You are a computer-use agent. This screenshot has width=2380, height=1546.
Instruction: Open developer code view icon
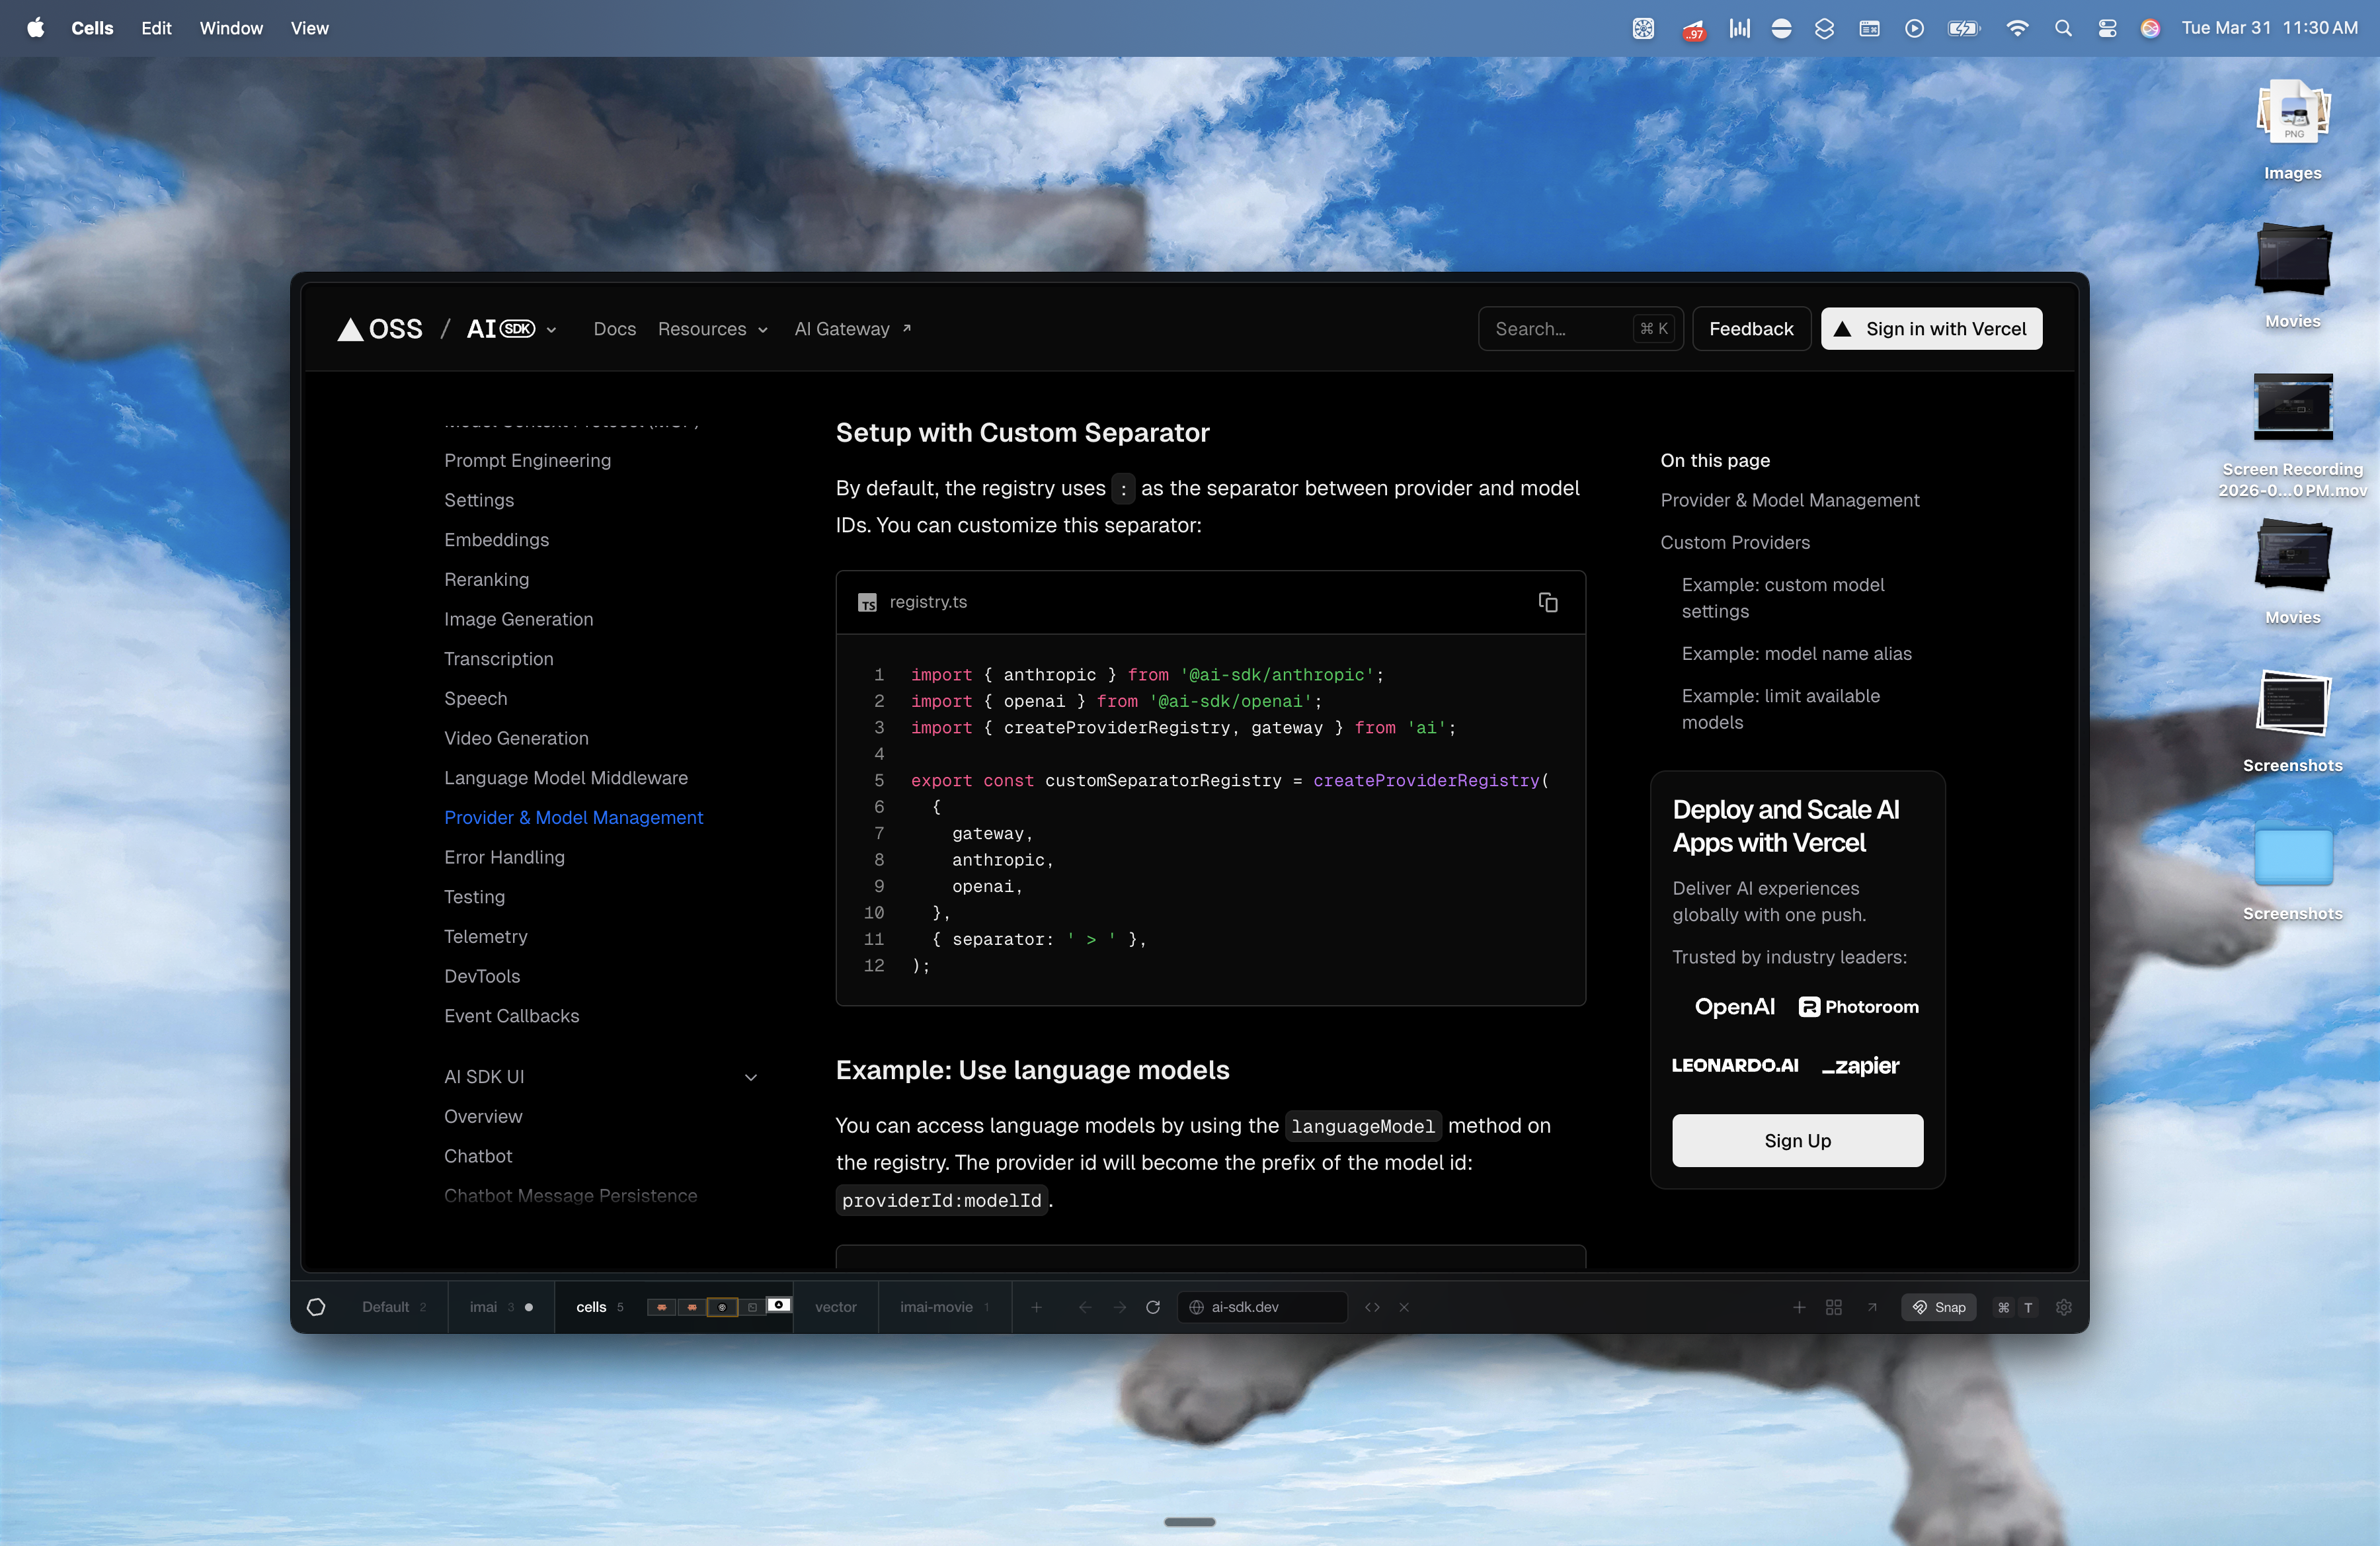[1372, 1307]
